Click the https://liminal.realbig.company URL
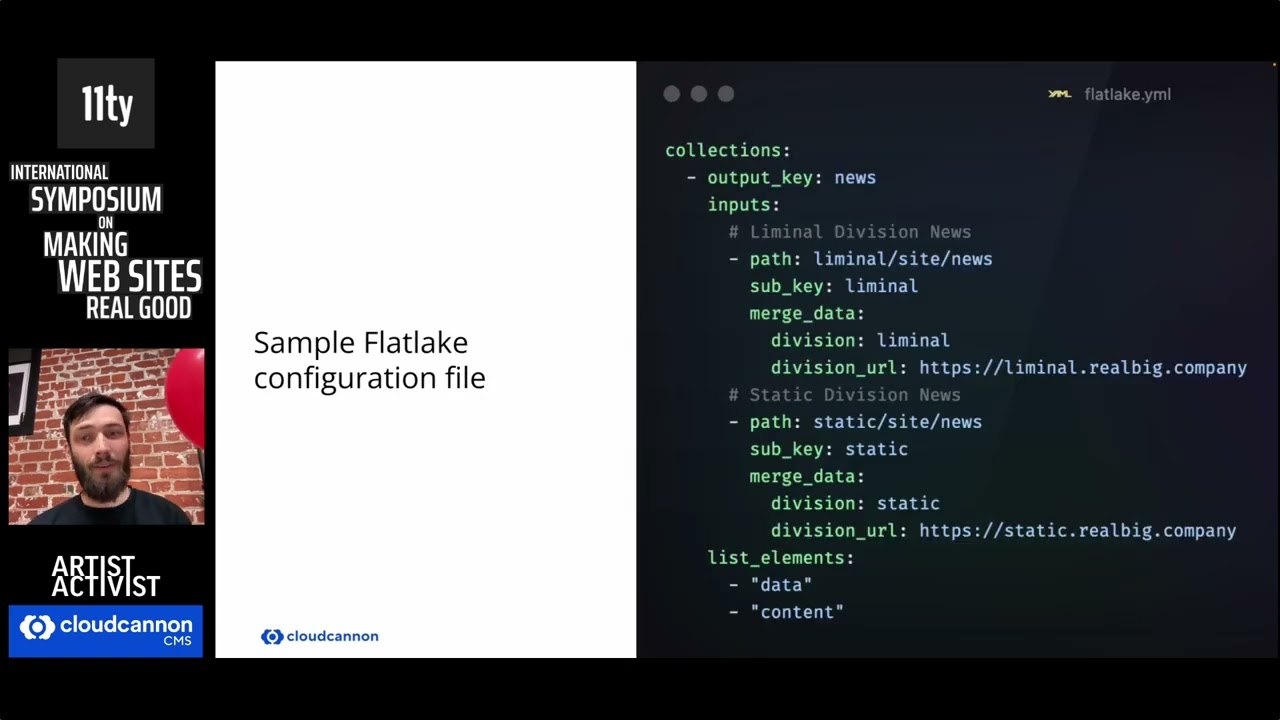 [x=1083, y=368]
